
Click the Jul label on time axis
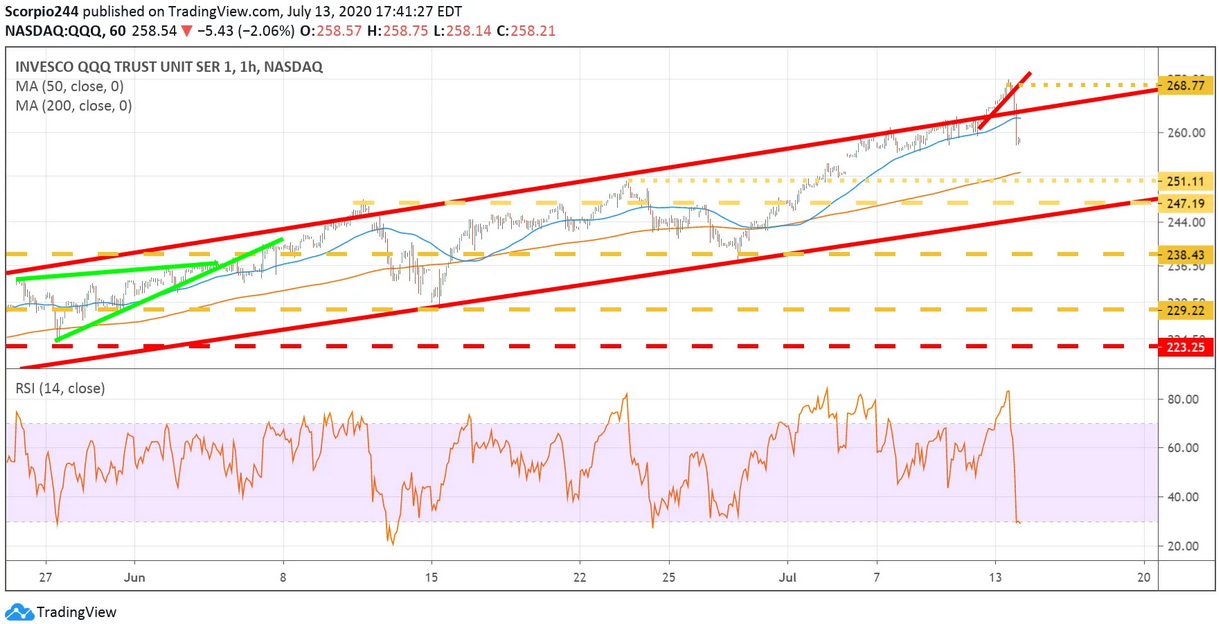[789, 578]
